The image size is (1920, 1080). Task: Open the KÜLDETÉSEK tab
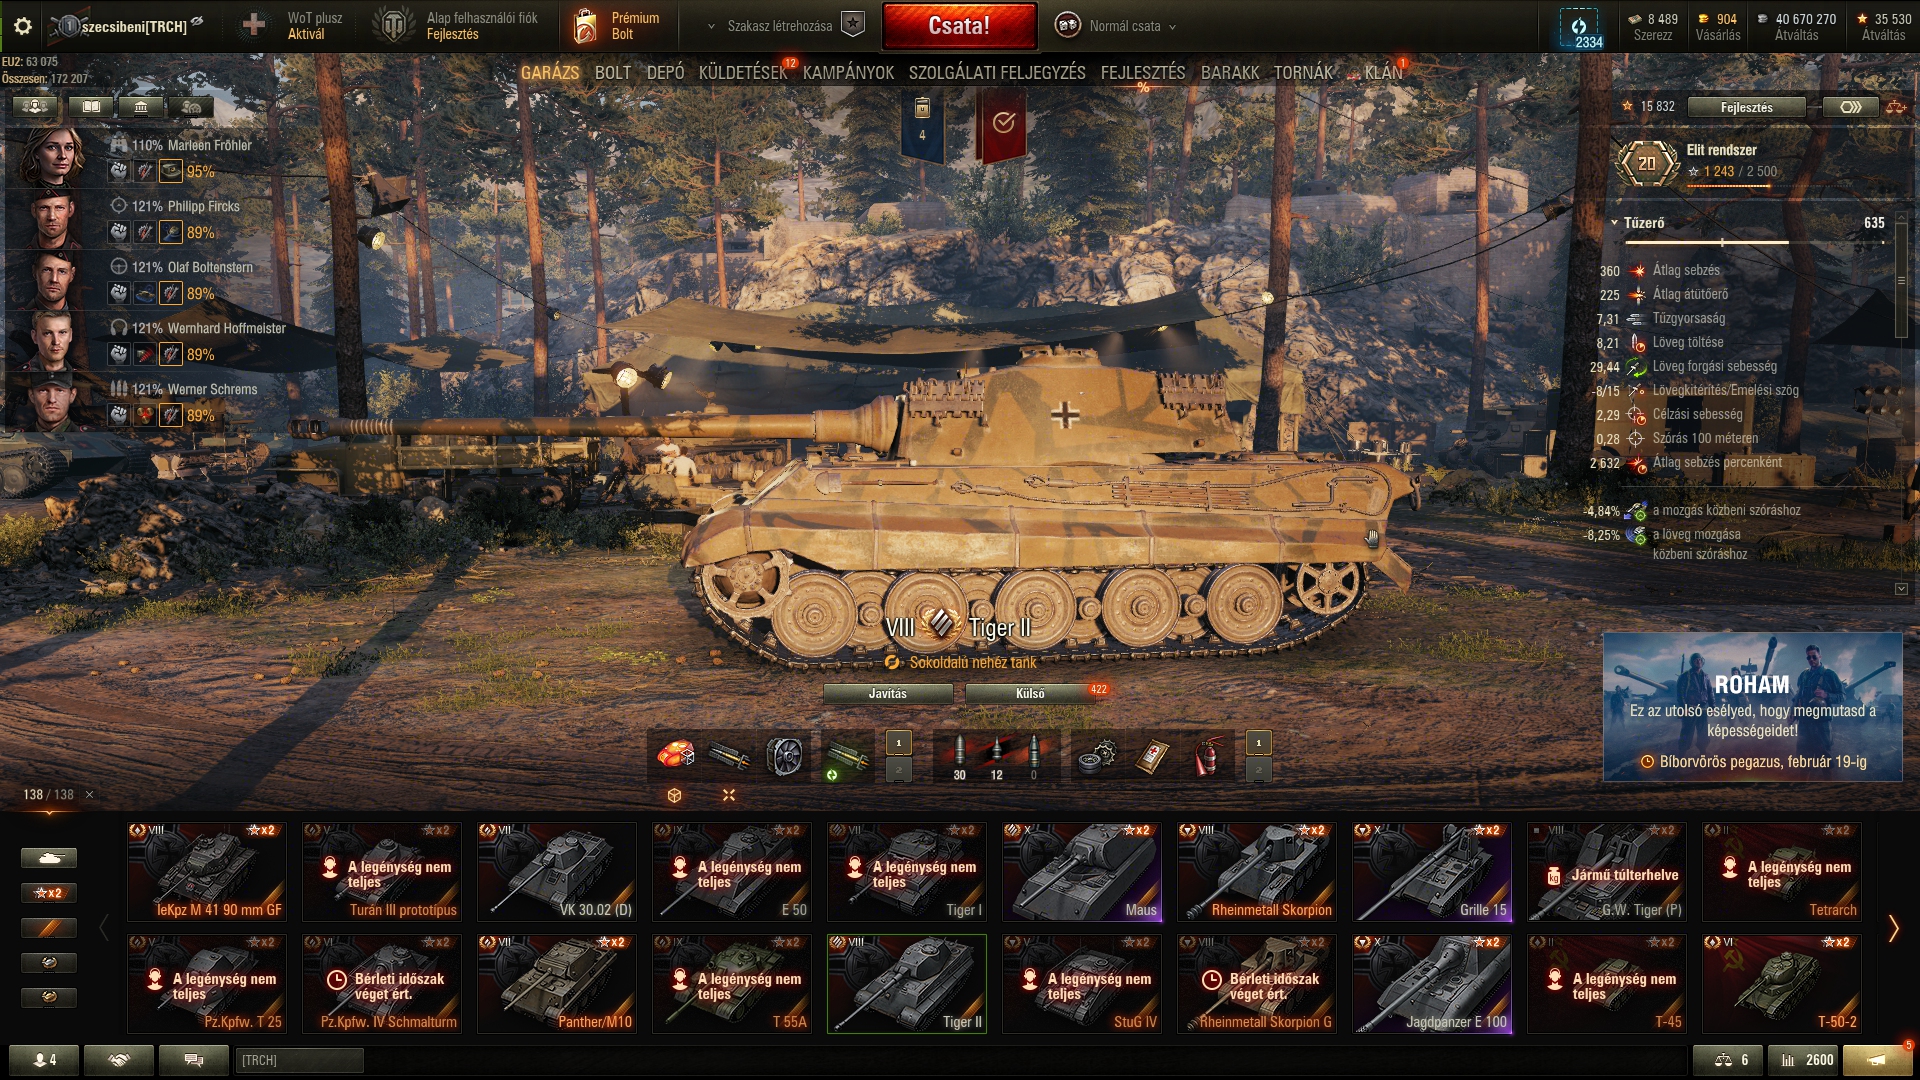pyautogui.click(x=743, y=73)
